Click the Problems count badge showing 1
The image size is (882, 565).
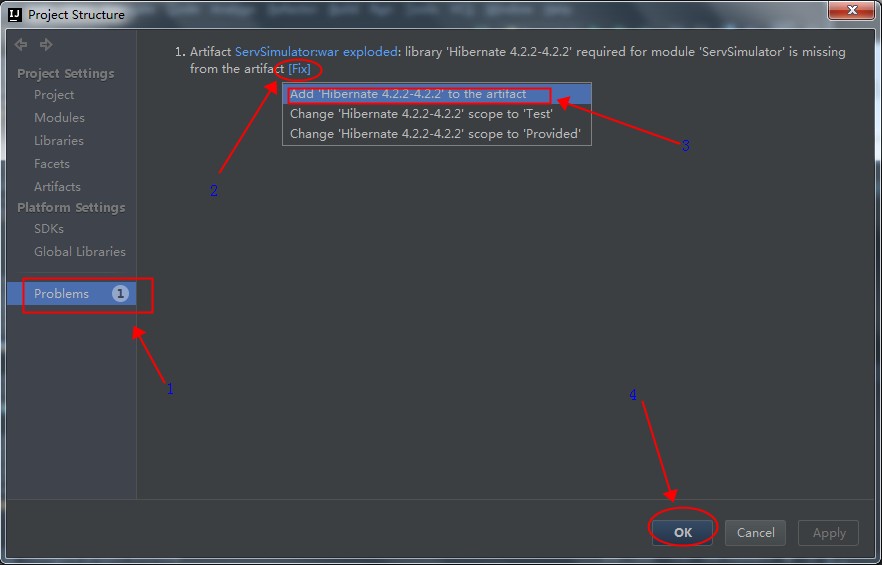coord(120,294)
